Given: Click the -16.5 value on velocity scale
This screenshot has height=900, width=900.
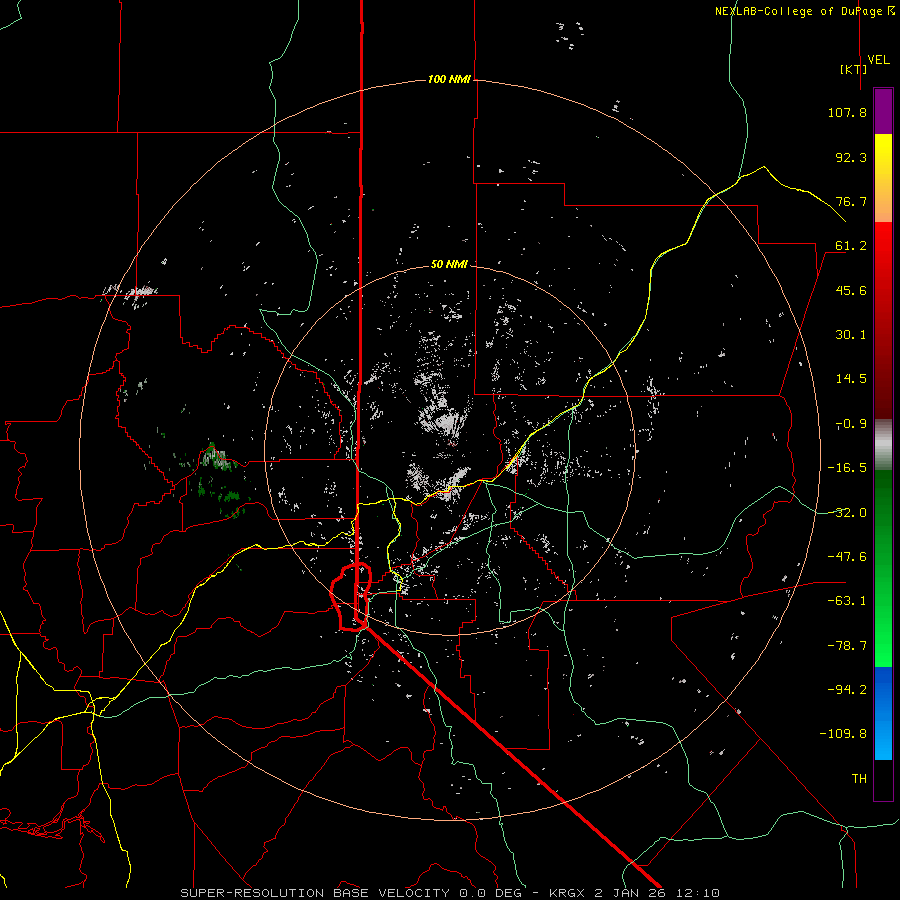Looking at the screenshot, I should [847, 468].
